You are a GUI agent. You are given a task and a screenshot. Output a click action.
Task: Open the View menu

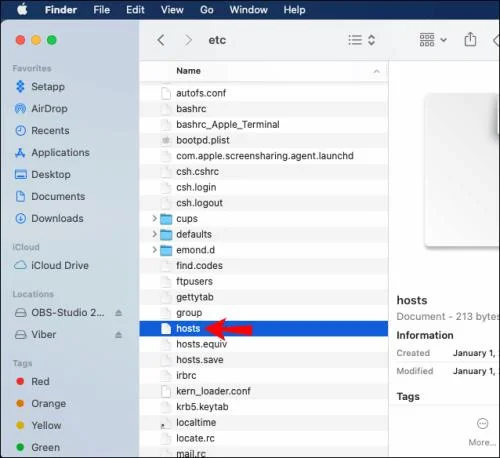coord(172,10)
